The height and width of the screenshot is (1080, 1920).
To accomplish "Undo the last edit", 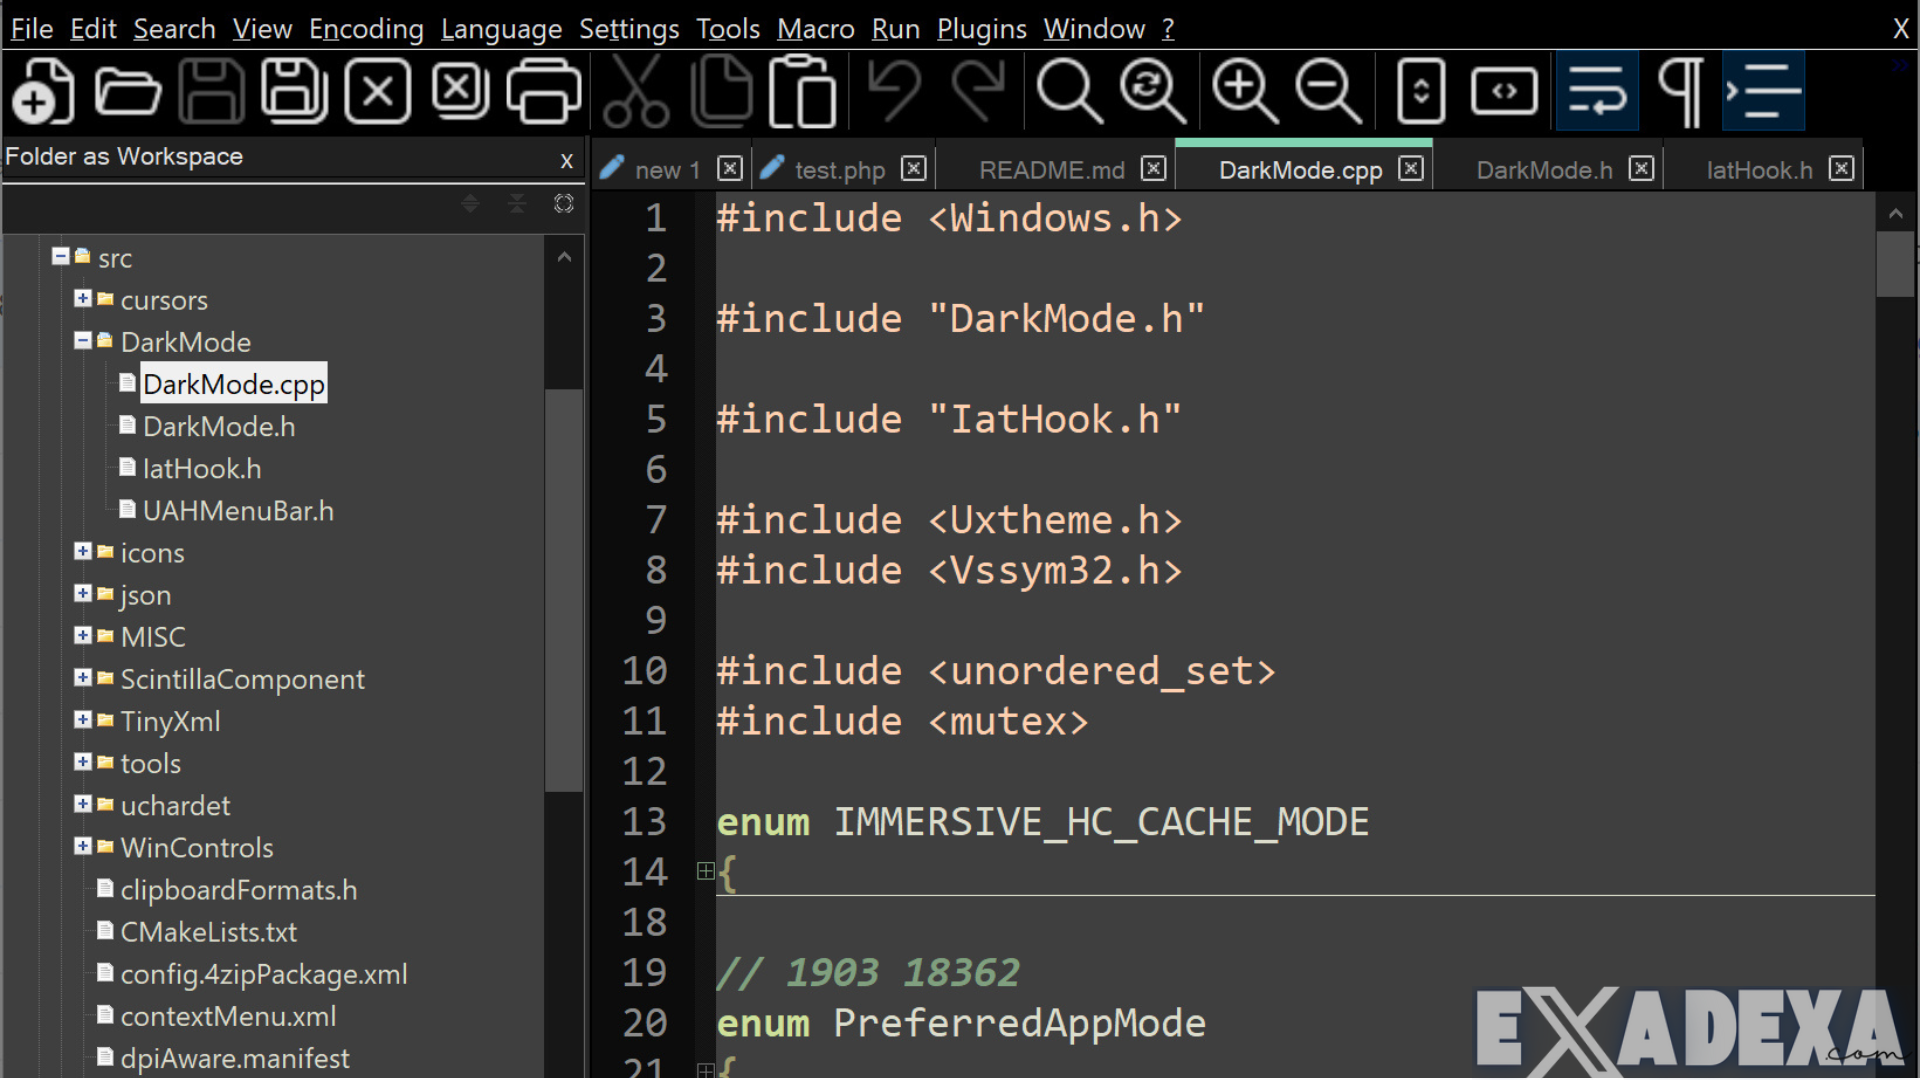I will click(893, 91).
